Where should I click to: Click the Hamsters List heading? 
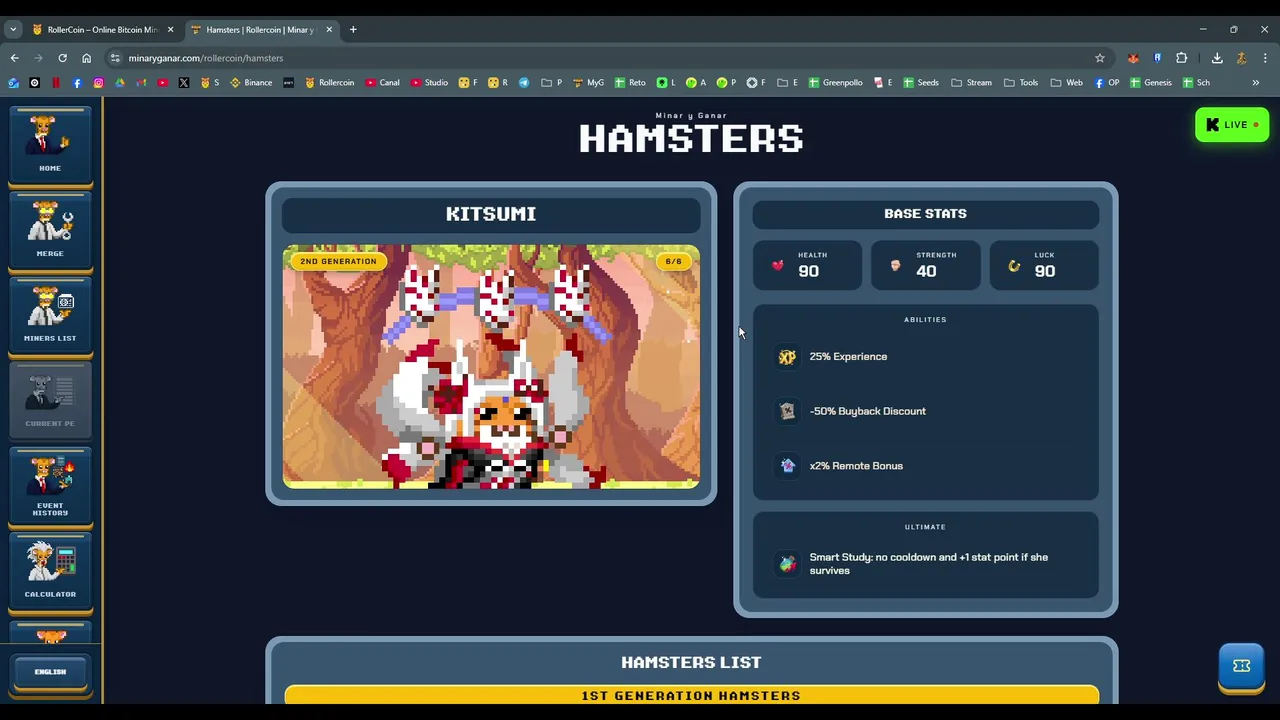pos(691,662)
